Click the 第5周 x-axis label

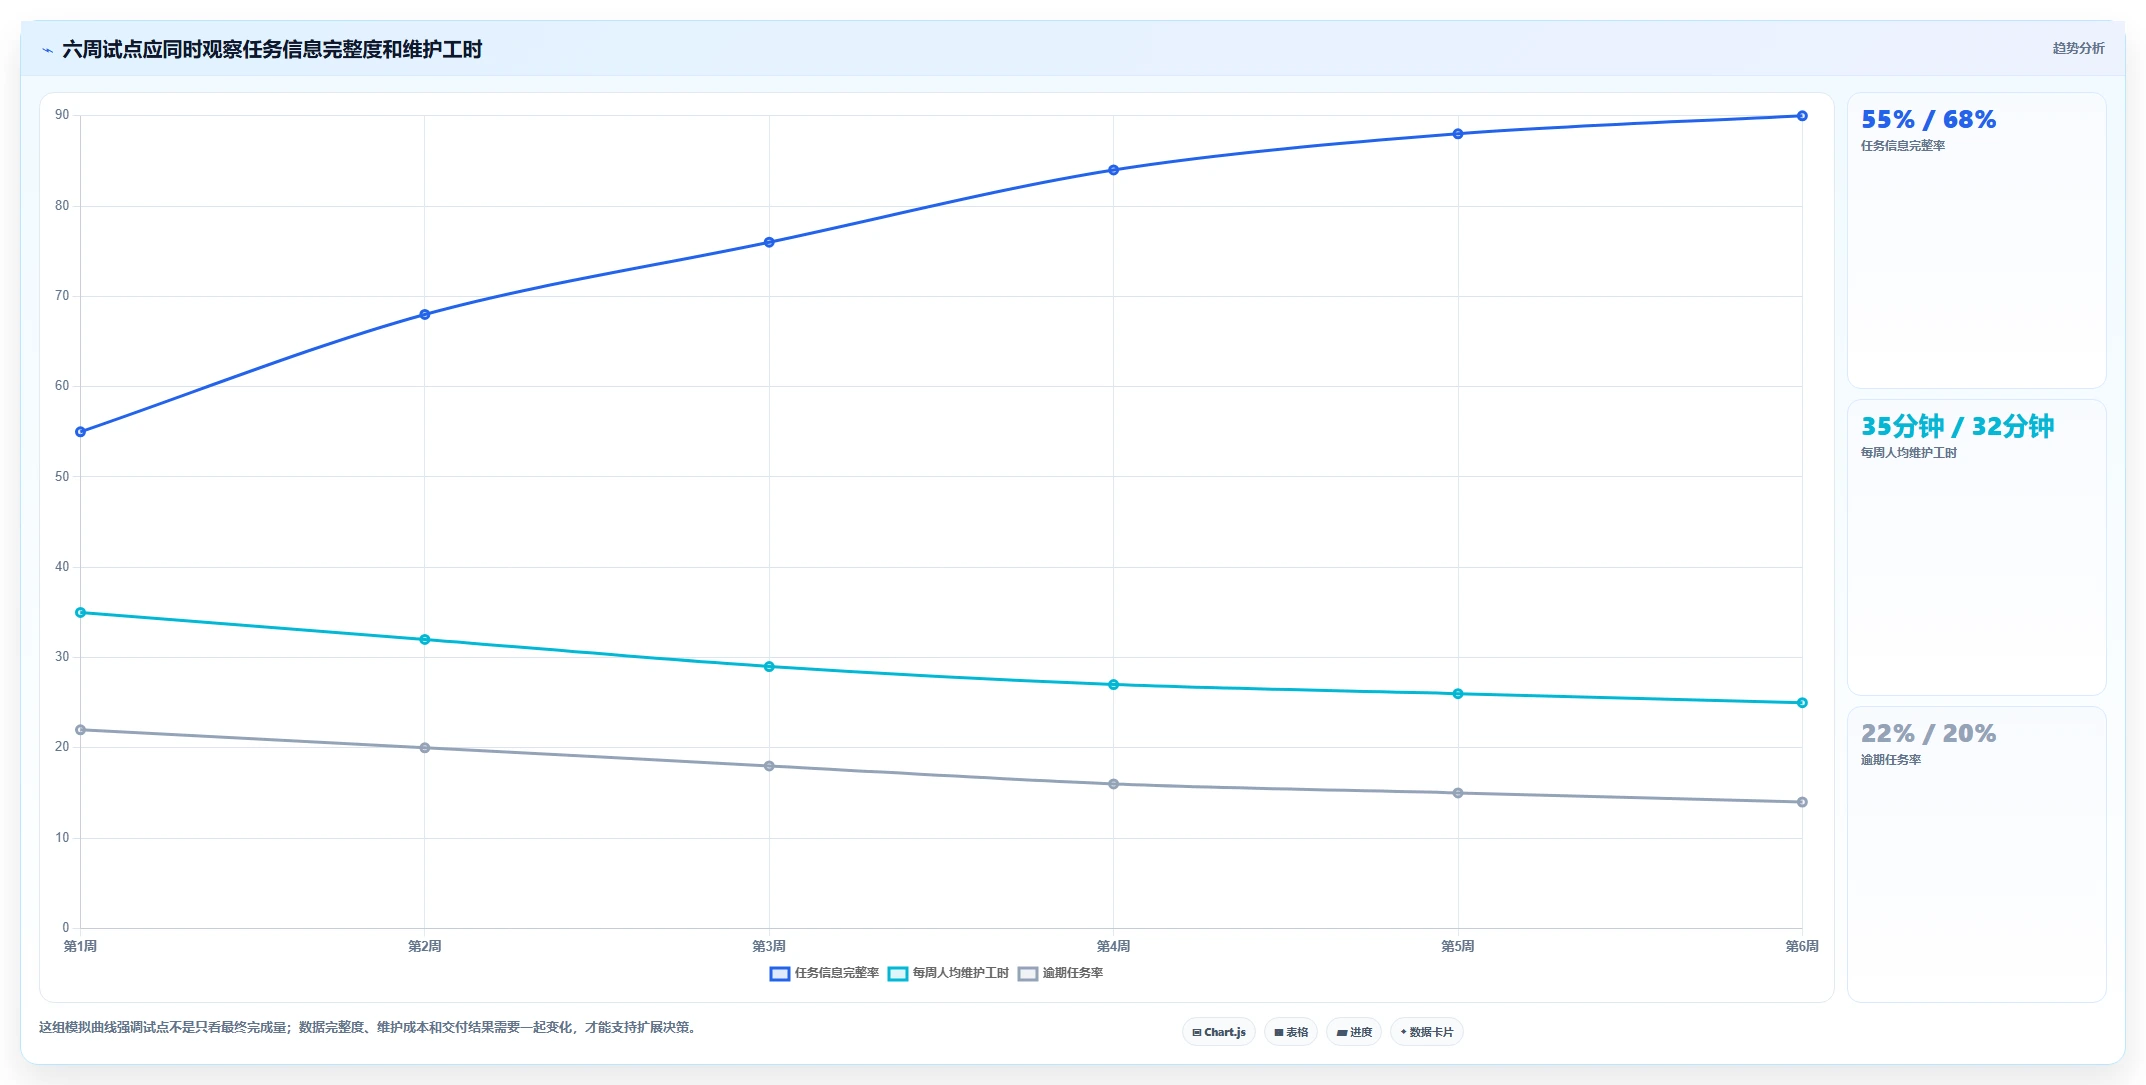pyautogui.click(x=1458, y=946)
